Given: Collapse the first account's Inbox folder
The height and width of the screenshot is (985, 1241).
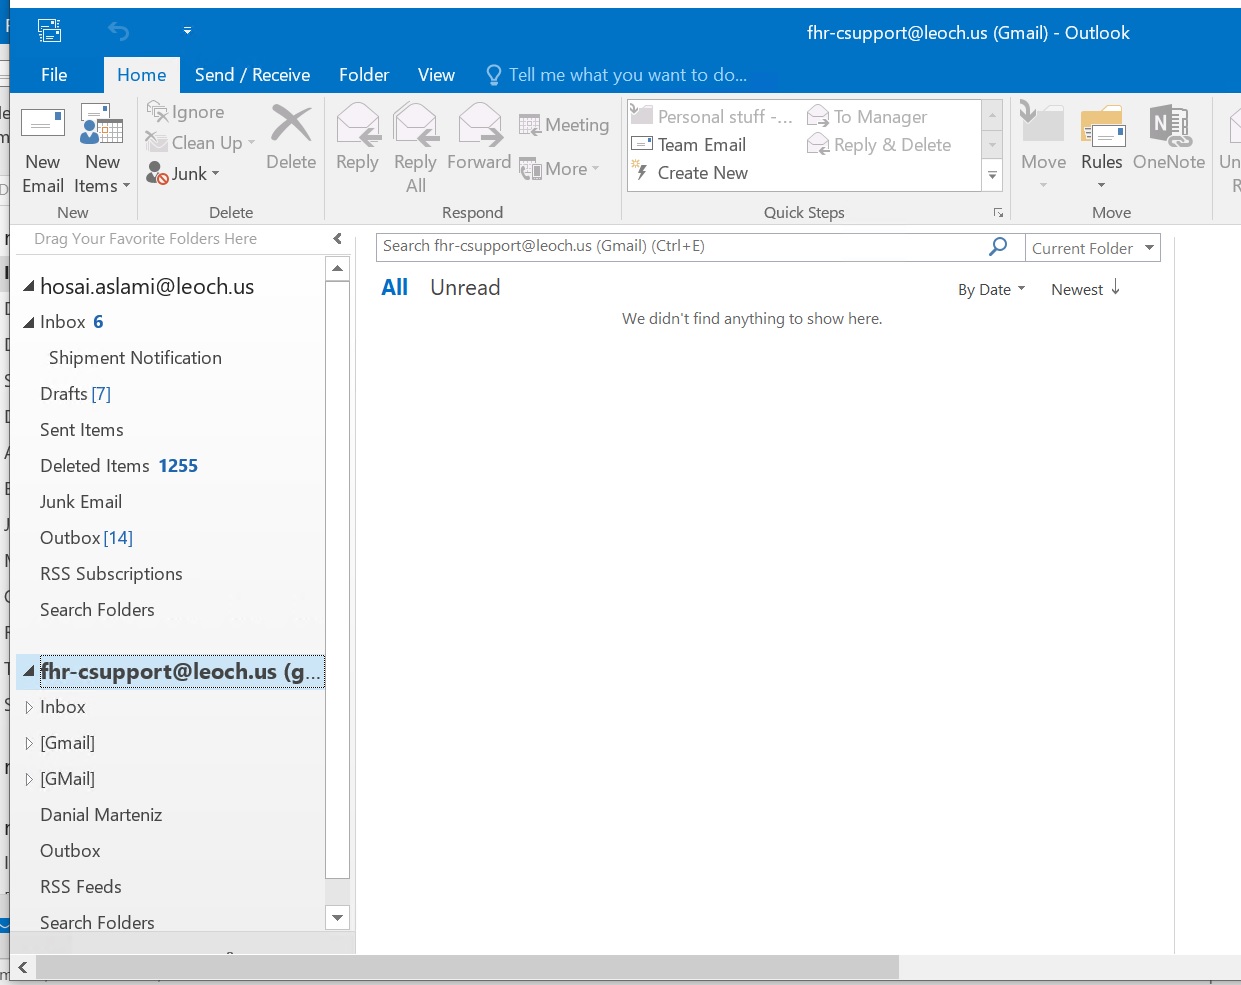Looking at the screenshot, I should pos(29,322).
